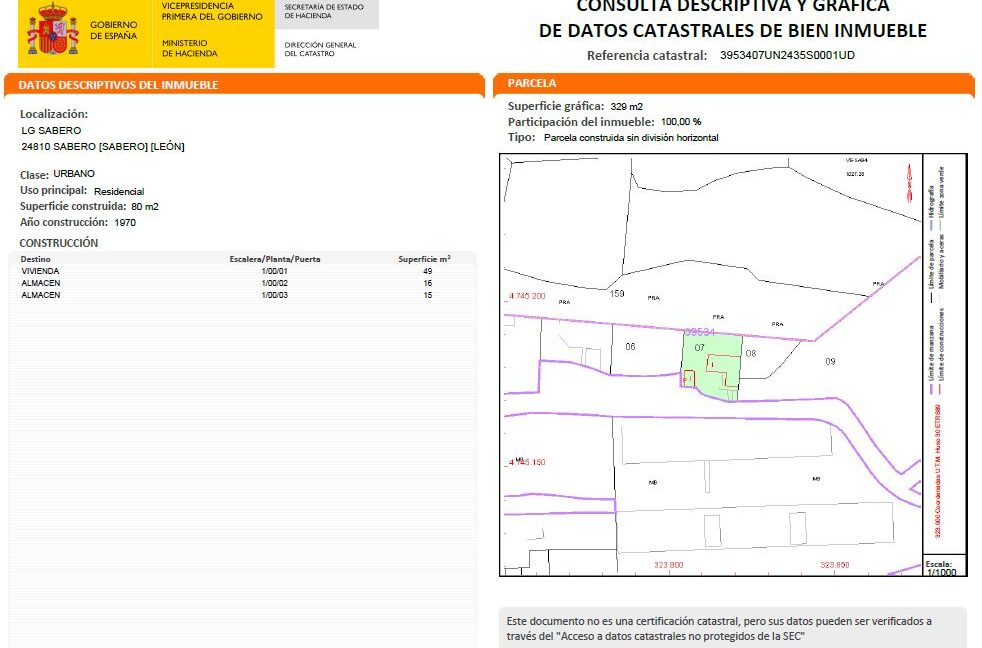
Task: Click DIRECCIÓN GENERAL DEL CATASTRO label
Action: pos(320,49)
